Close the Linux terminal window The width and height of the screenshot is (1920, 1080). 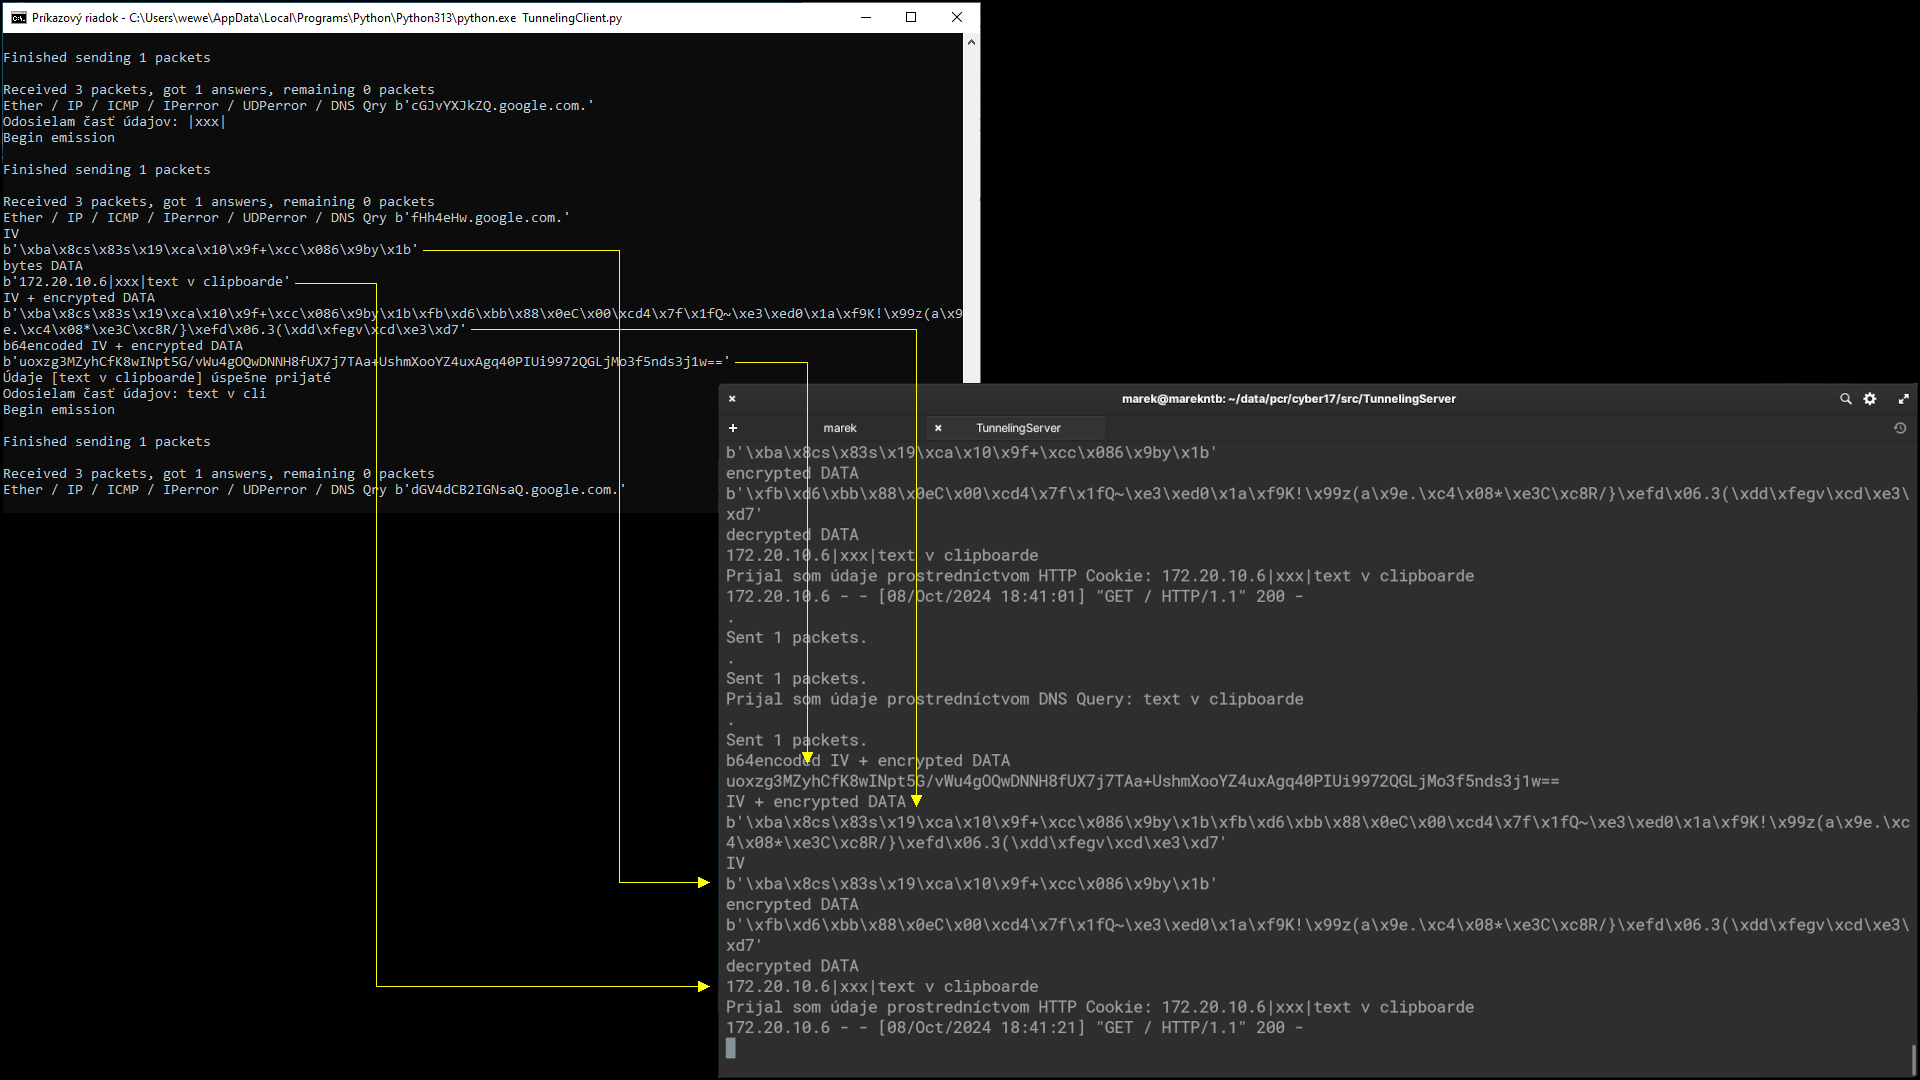pos(732,399)
